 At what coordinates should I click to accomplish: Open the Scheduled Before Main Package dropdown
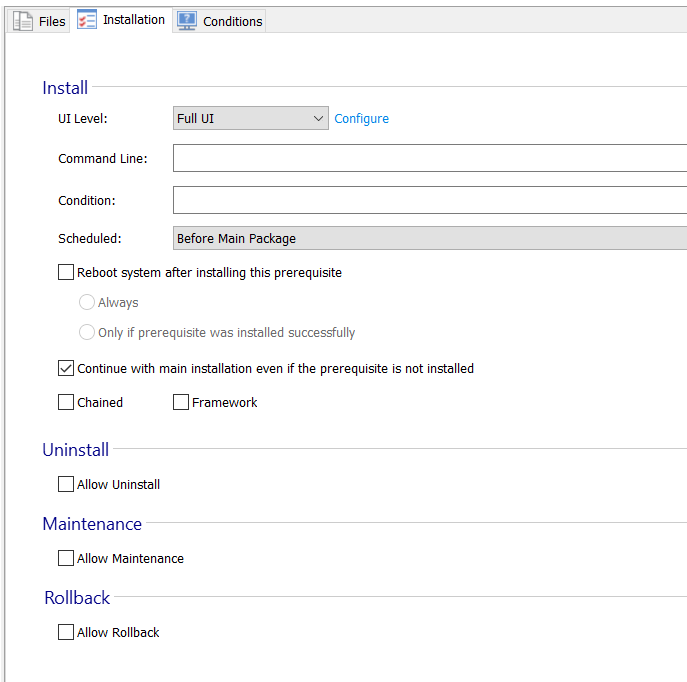pos(430,238)
